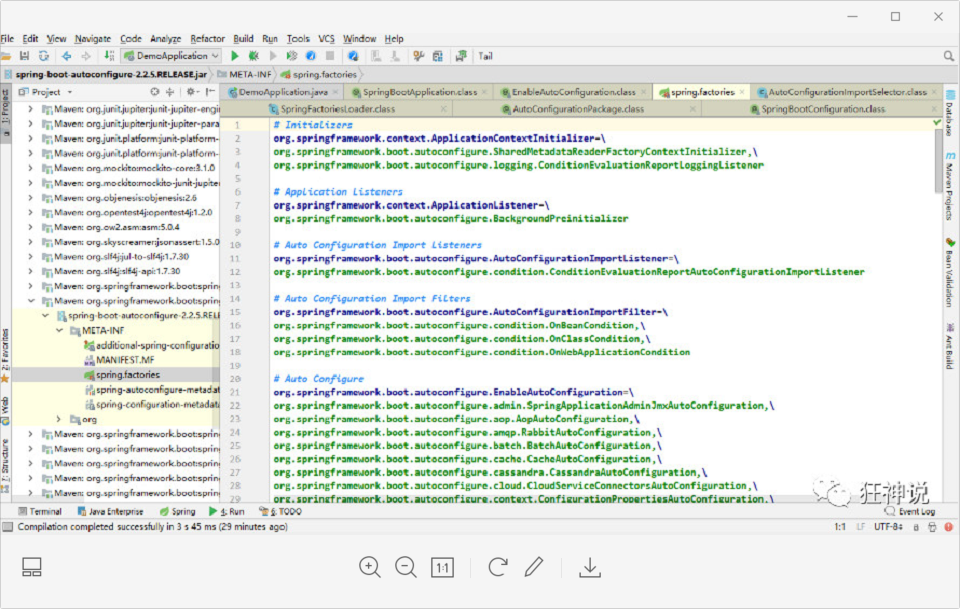
Task: Click the Search Everywhere magnifier icon
Action: 948,56
